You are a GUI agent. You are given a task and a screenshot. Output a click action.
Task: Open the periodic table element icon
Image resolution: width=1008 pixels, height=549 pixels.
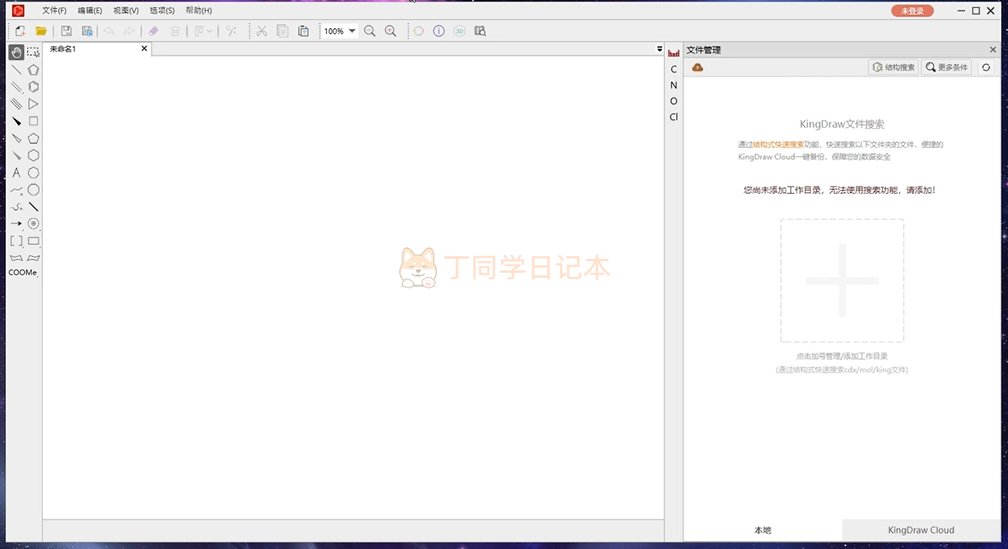673,52
